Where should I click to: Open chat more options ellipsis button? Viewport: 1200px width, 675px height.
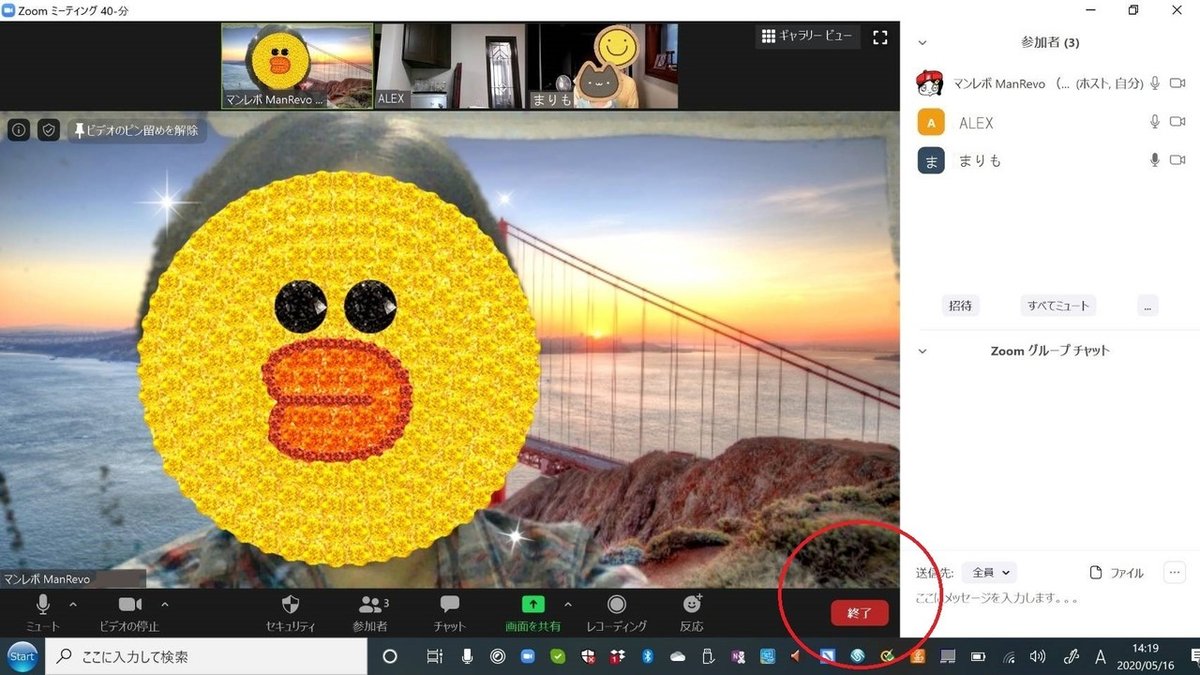(1174, 573)
